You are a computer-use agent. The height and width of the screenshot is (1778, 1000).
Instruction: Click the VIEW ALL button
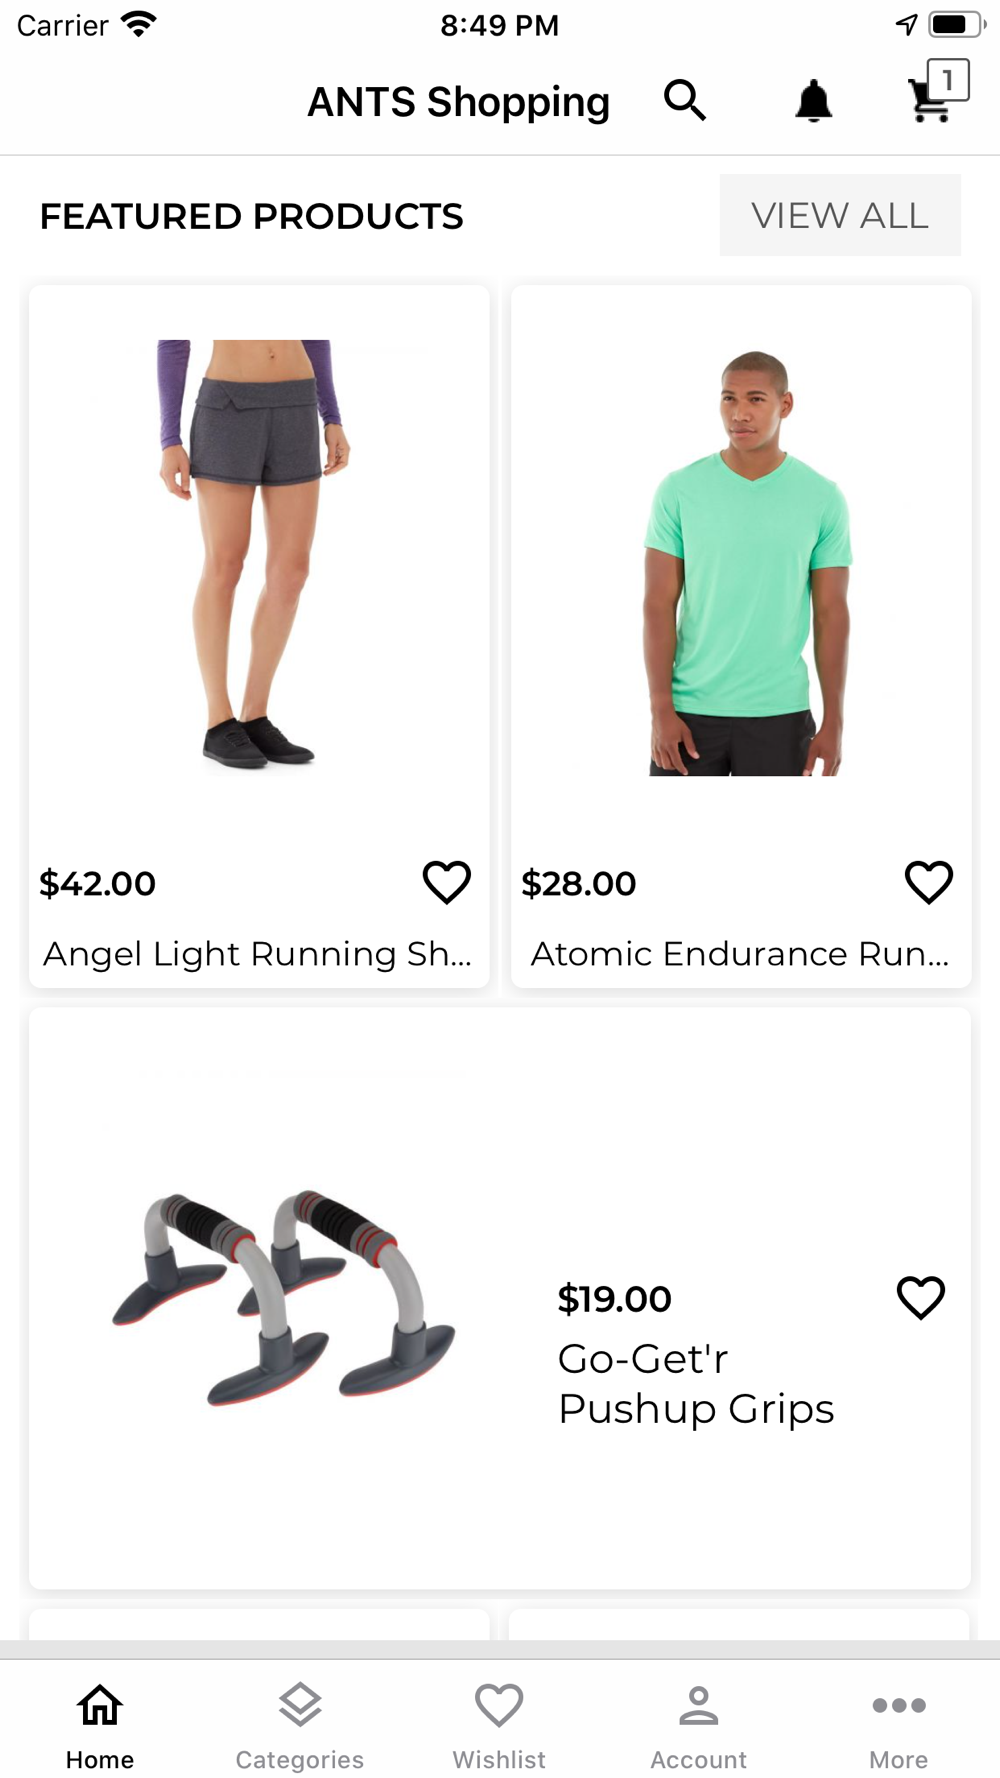point(840,215)
